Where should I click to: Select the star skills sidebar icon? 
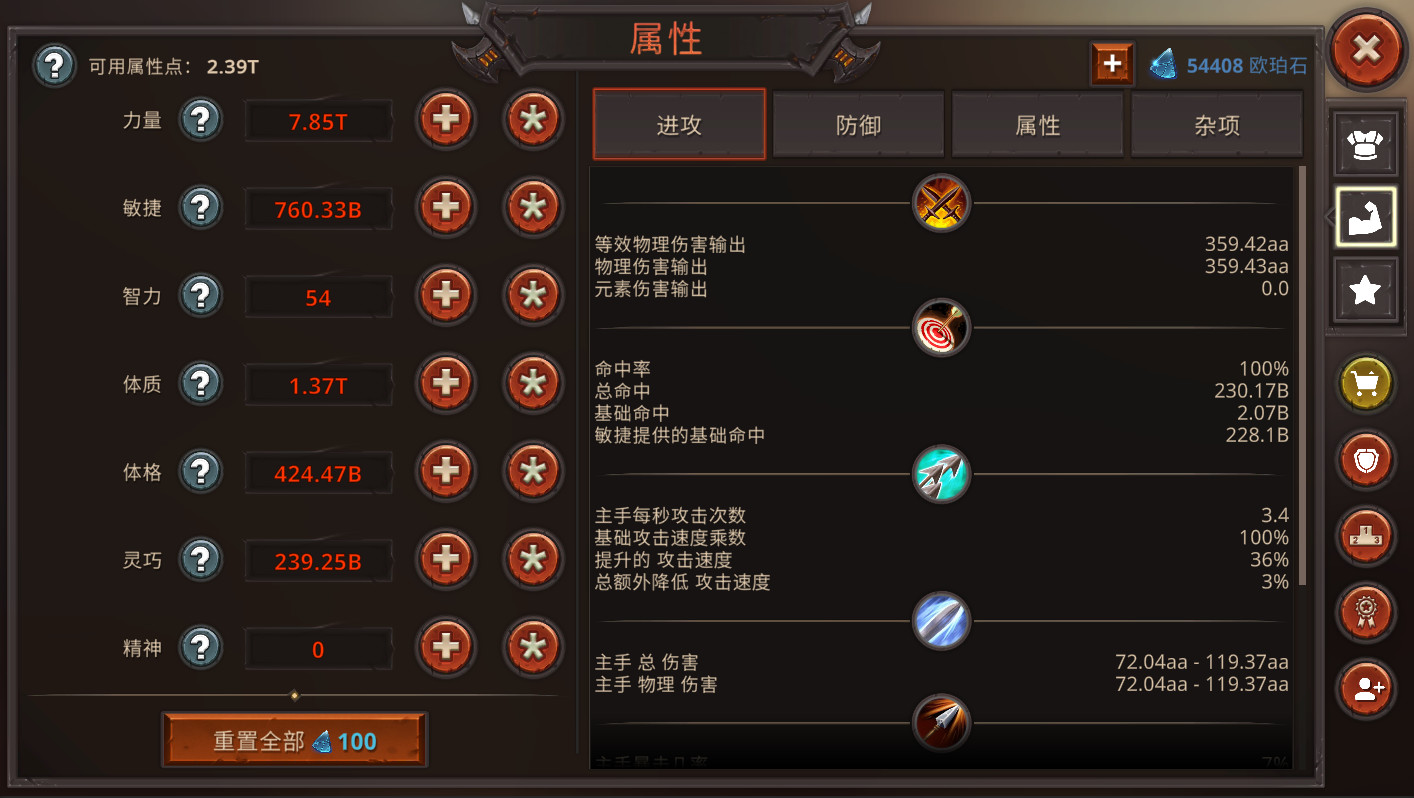click(x=1365, y=290)
